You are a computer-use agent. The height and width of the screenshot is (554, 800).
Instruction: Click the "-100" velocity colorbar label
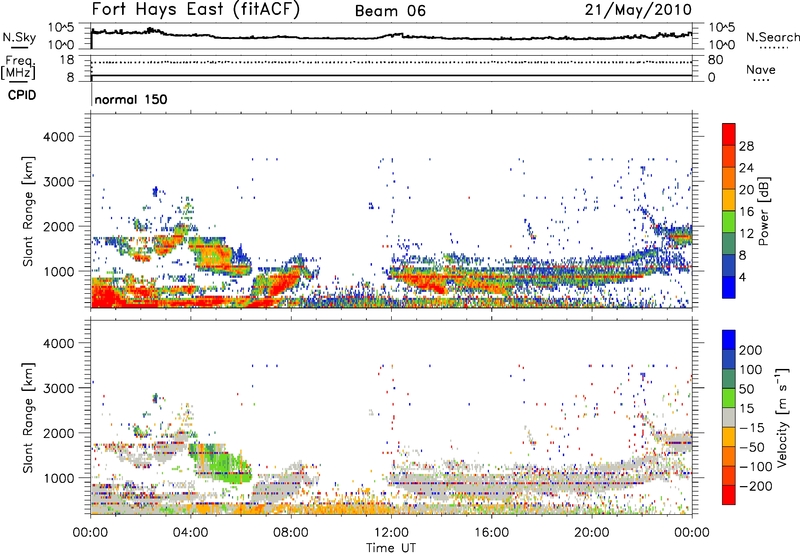(x=755, y=467)
